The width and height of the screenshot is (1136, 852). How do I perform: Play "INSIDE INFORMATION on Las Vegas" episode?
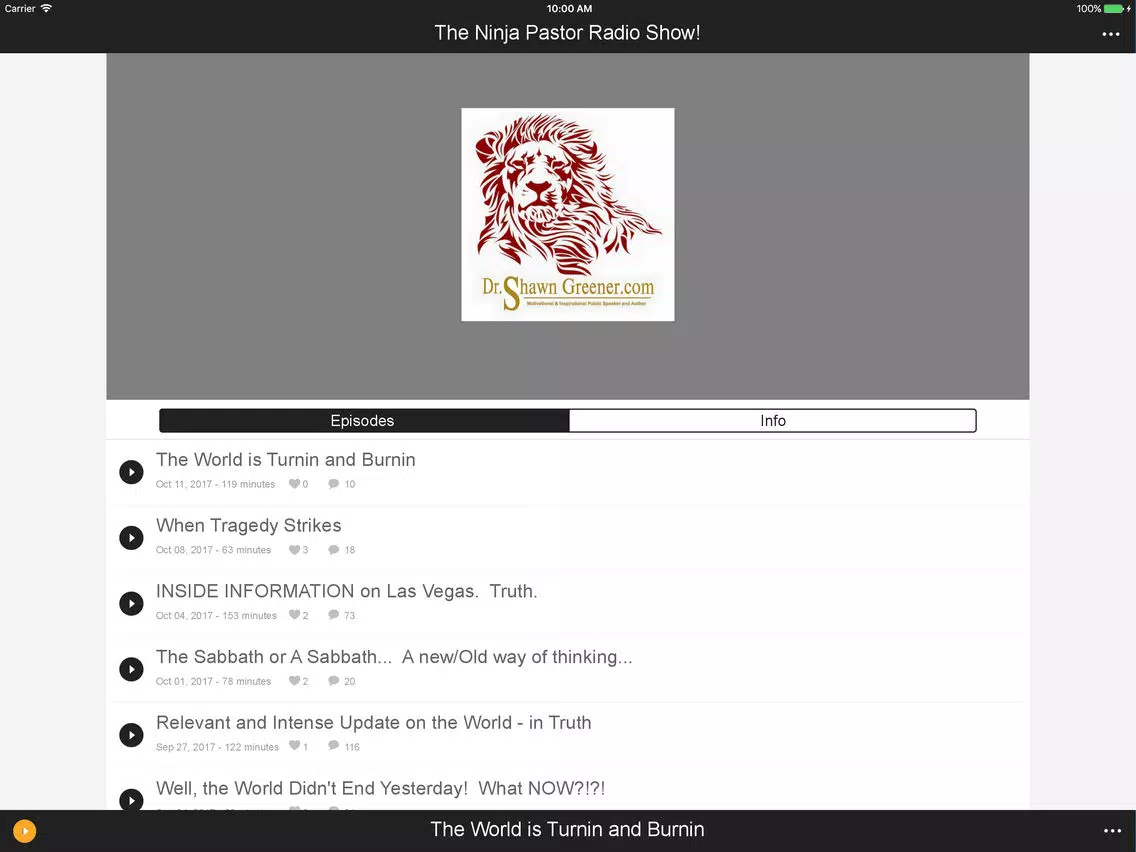coord(131,604)
